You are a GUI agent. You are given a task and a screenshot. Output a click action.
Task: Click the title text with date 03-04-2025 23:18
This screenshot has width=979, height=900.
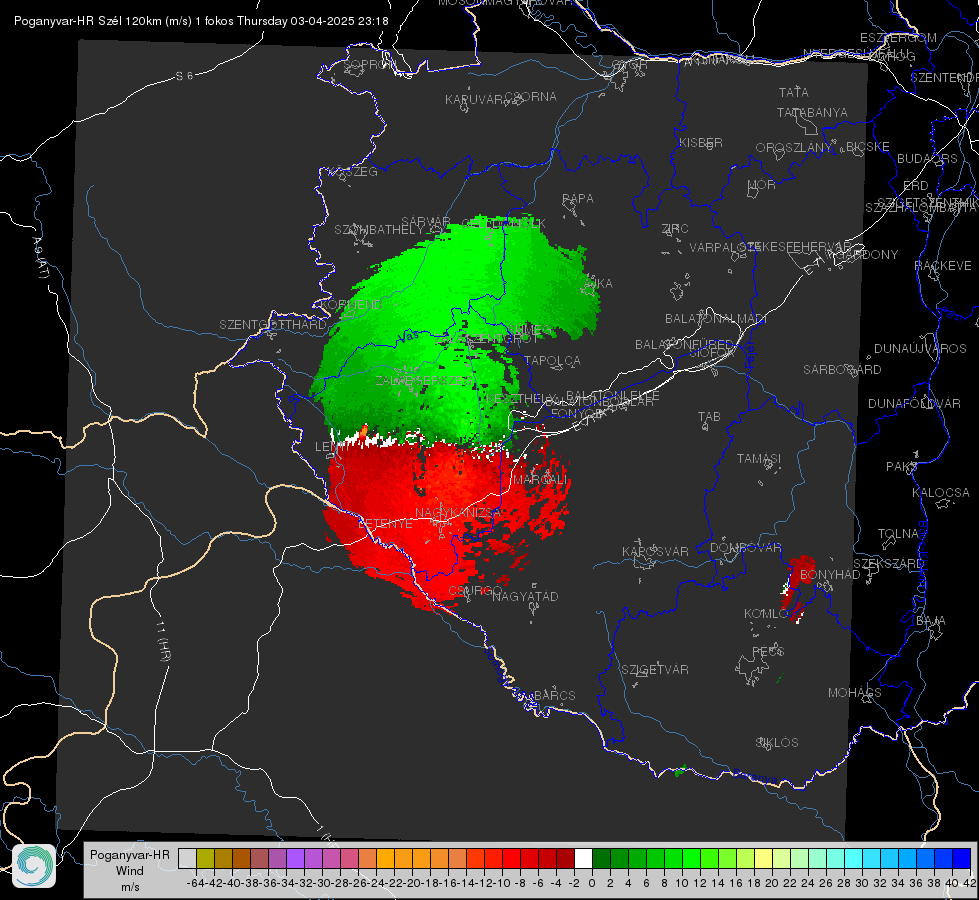[x=201, y=21]
